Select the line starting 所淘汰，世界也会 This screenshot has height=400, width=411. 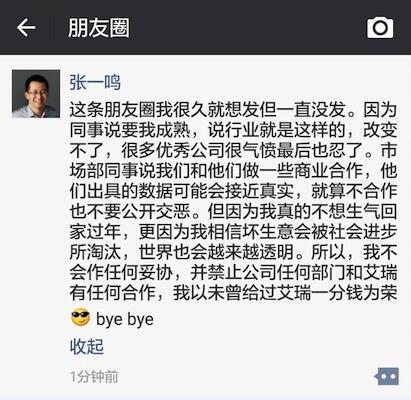pos(233,252)
